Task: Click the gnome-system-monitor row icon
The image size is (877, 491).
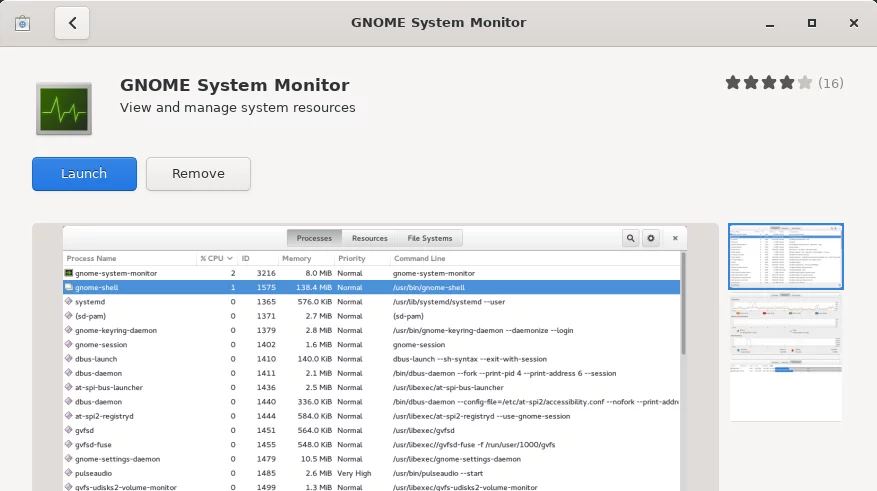Action: pyautogui.click(x=69, y=273)
